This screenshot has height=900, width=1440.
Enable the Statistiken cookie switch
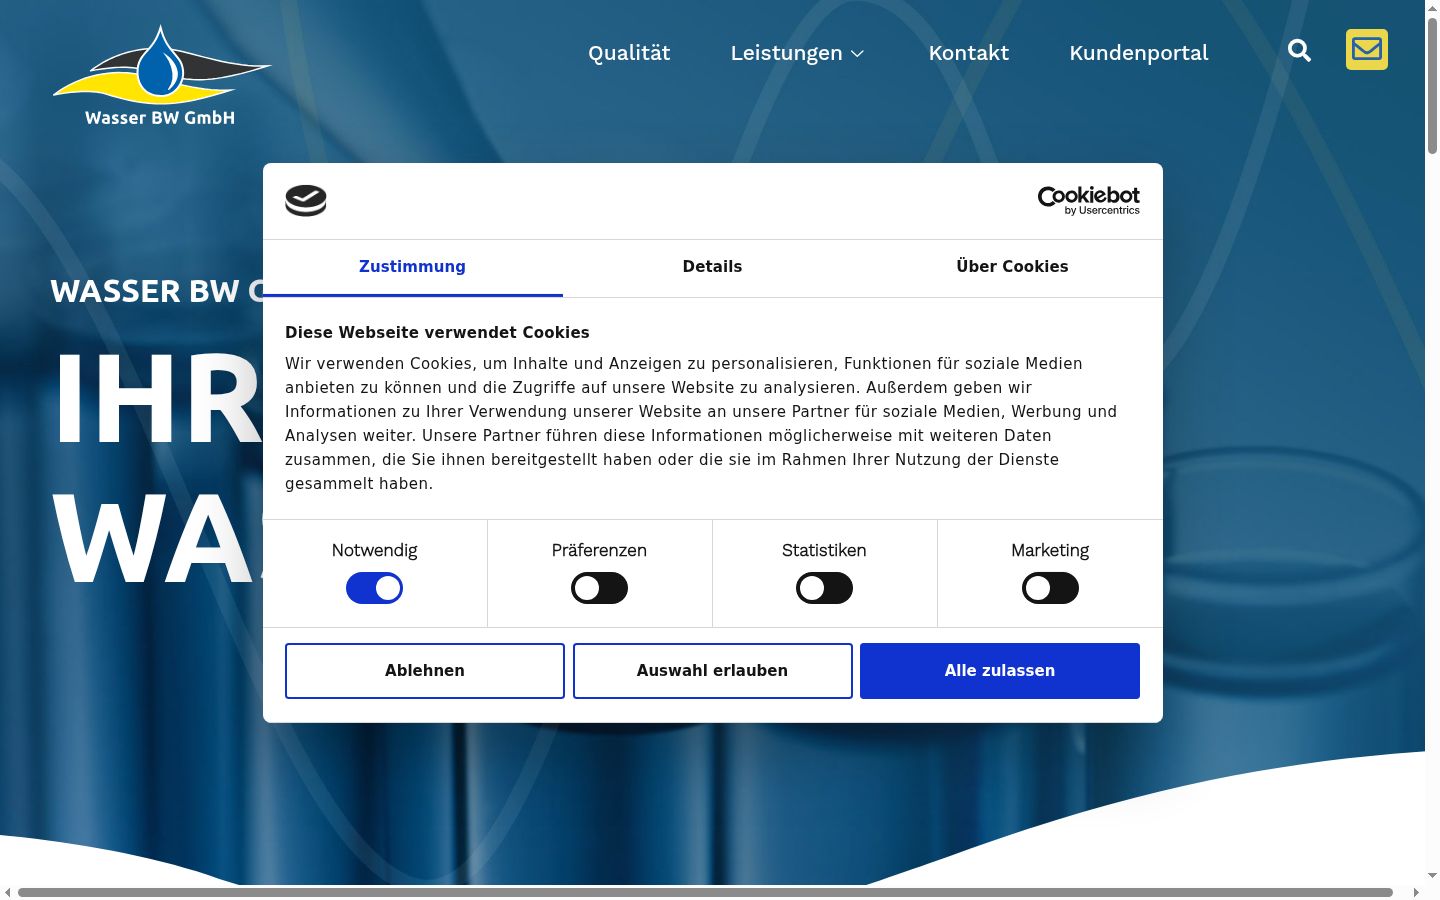coord(824,588)
